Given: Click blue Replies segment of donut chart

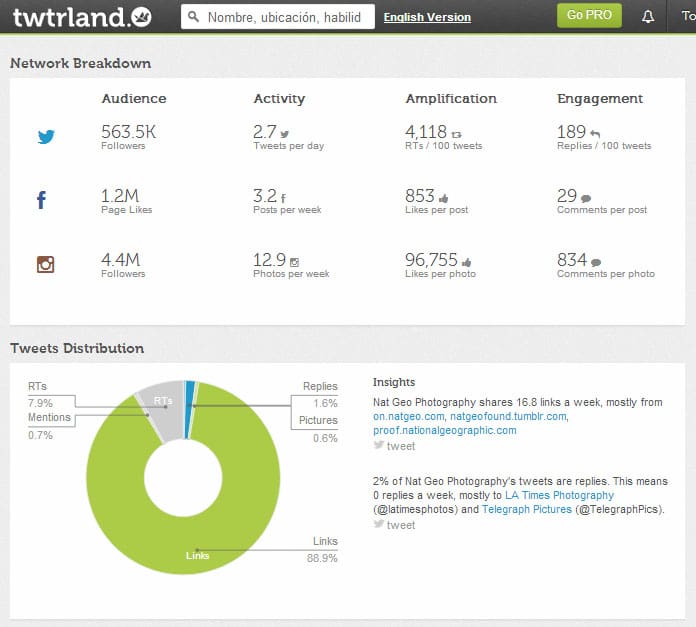Looking at the screenshot, I should click(190, 409).
